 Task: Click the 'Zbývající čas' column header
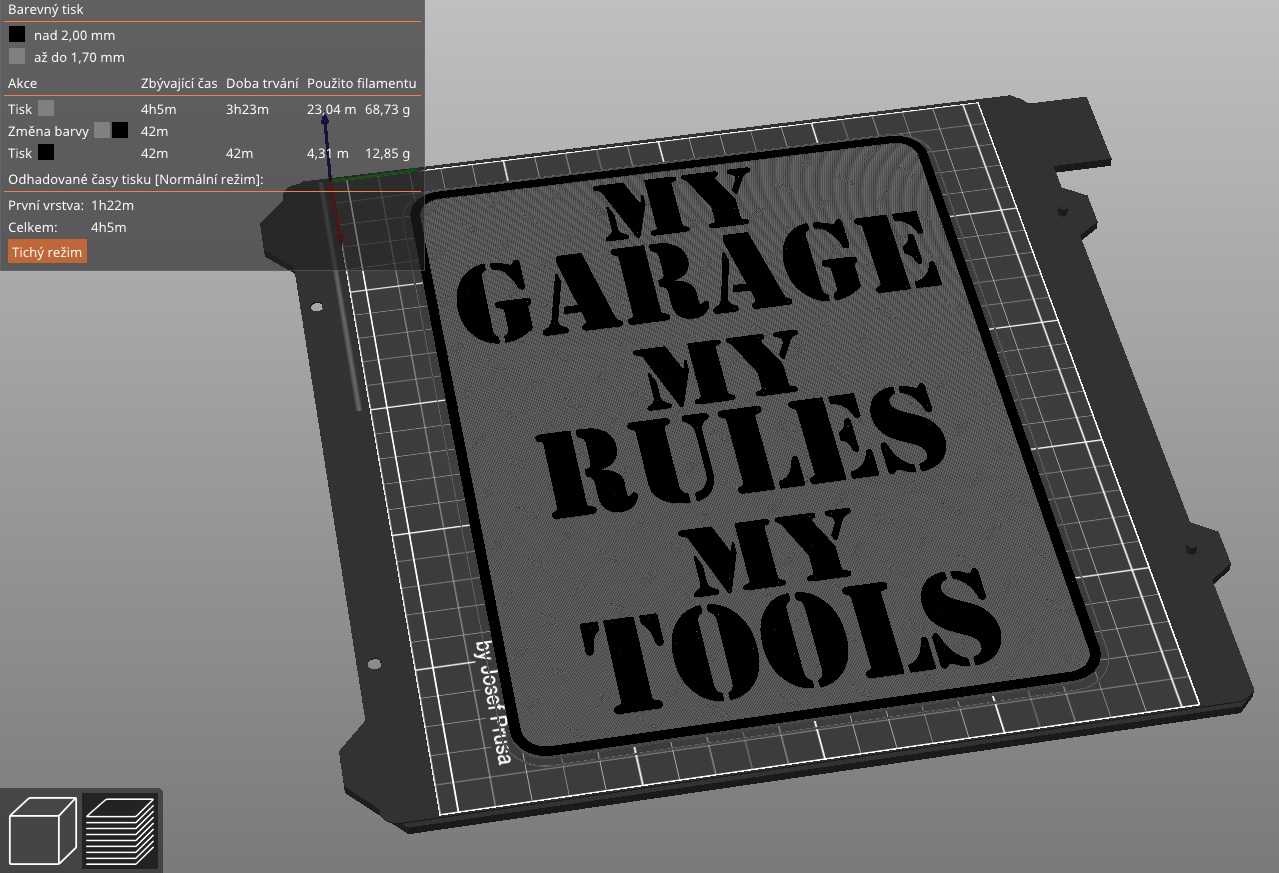178,83
